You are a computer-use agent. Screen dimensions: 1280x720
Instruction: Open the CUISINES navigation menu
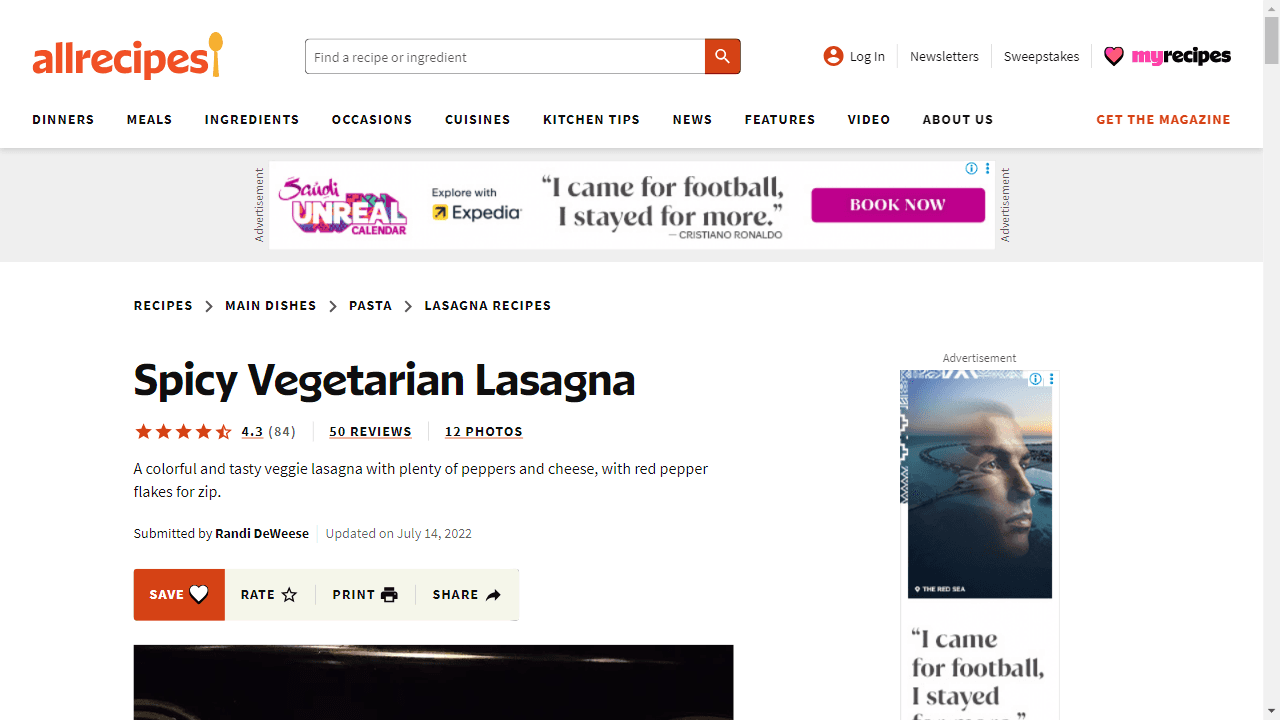pyautogui.click(x=478, y=119)
